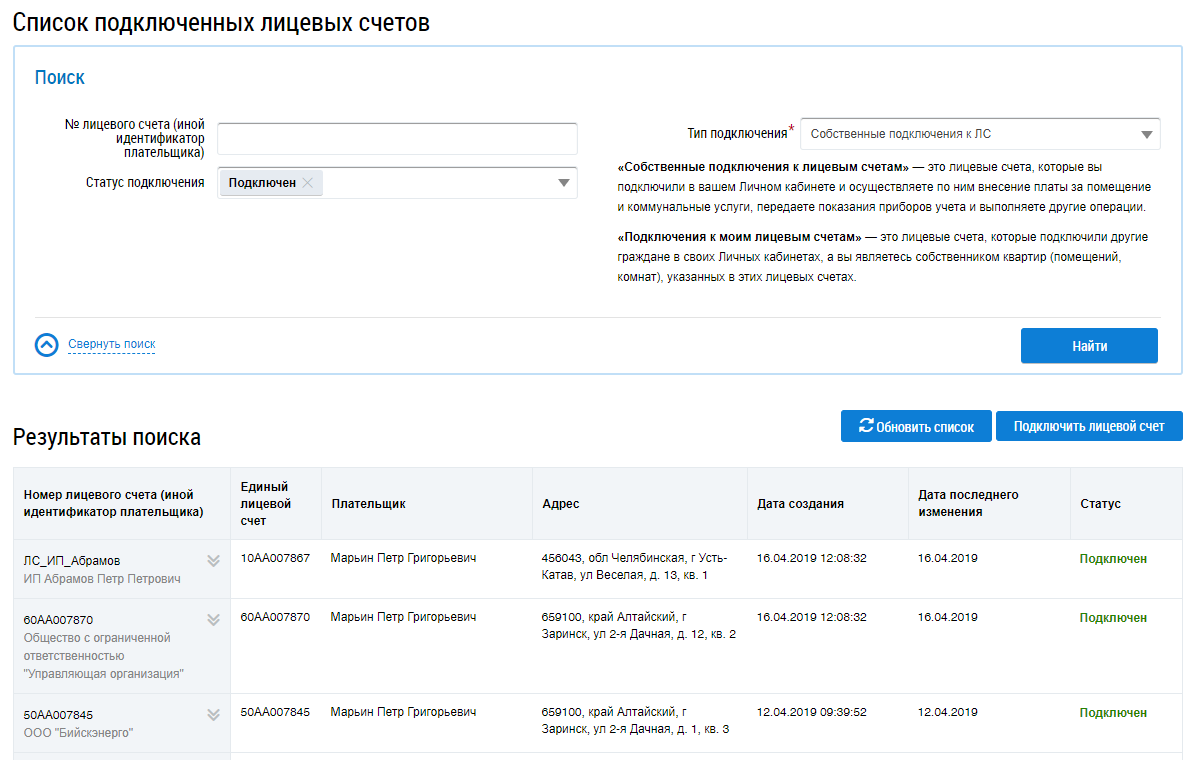This screenshot has width=1192, height=760.
Task: Expand row details for ЛС_ИП_Абрамов
Action: 213,561
